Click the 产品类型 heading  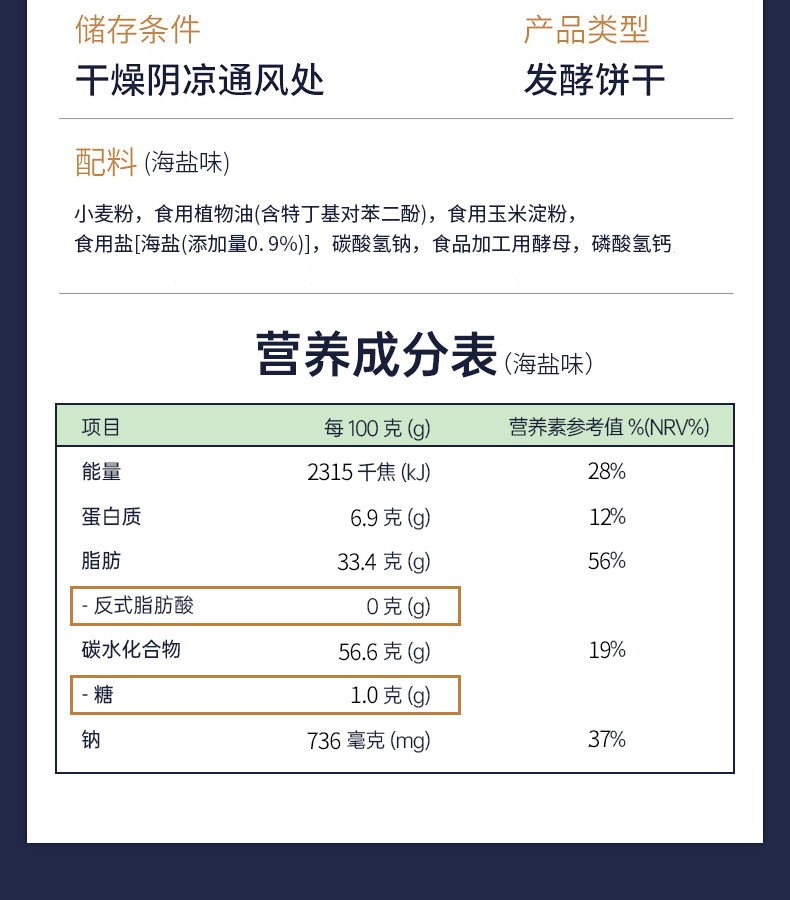pyautogui.click(x=586, y=30)
